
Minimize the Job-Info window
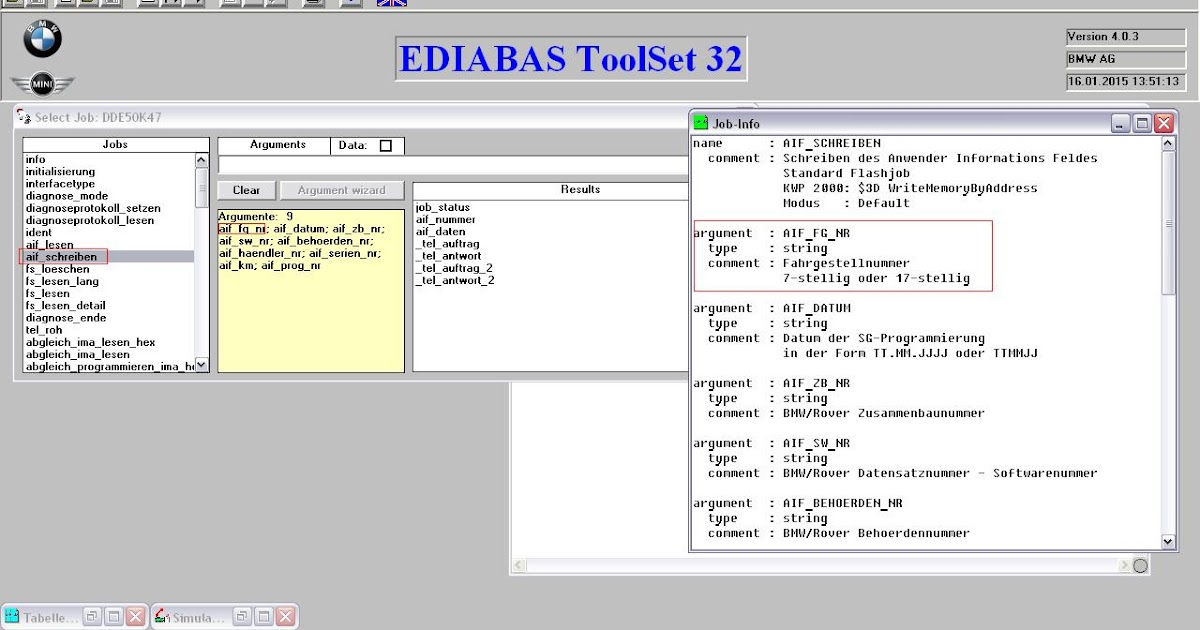tap(1121, 124)
